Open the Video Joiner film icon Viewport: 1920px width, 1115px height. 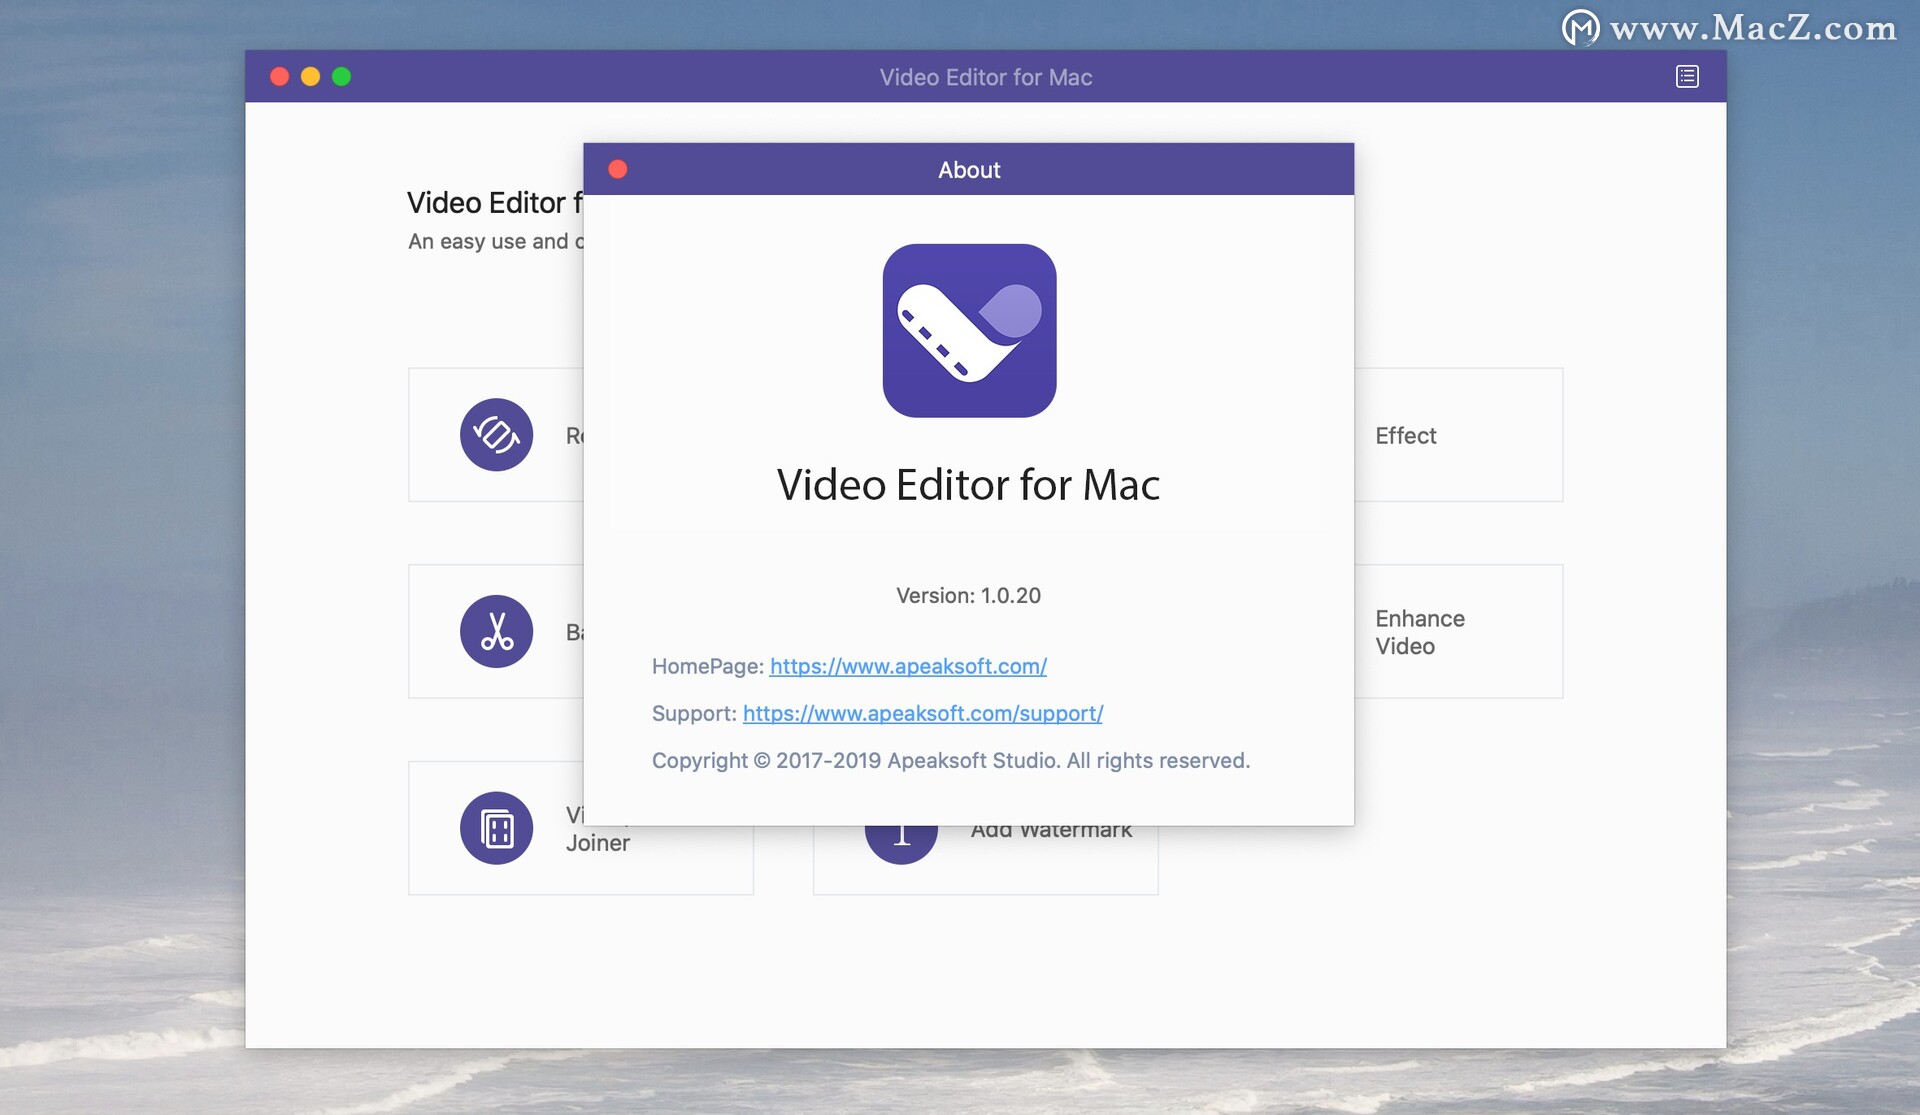[x=496, y=828]
